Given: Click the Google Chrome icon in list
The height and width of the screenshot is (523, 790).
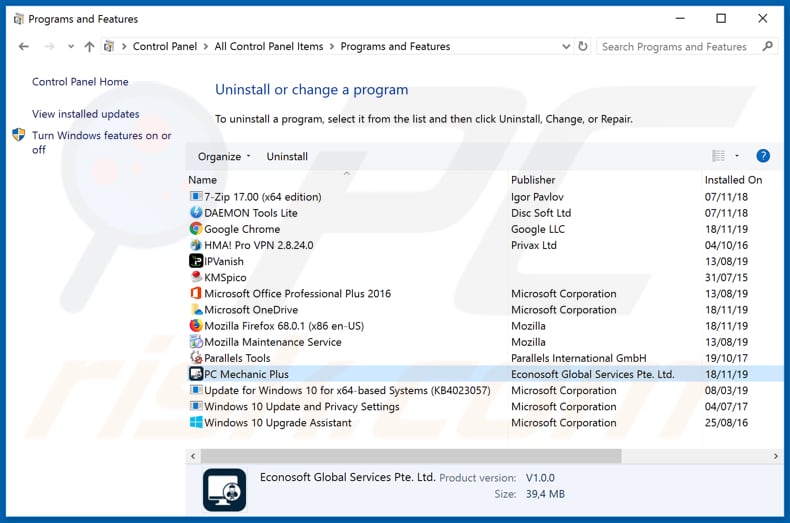Looking at the screenshot, I should [196, 229].
